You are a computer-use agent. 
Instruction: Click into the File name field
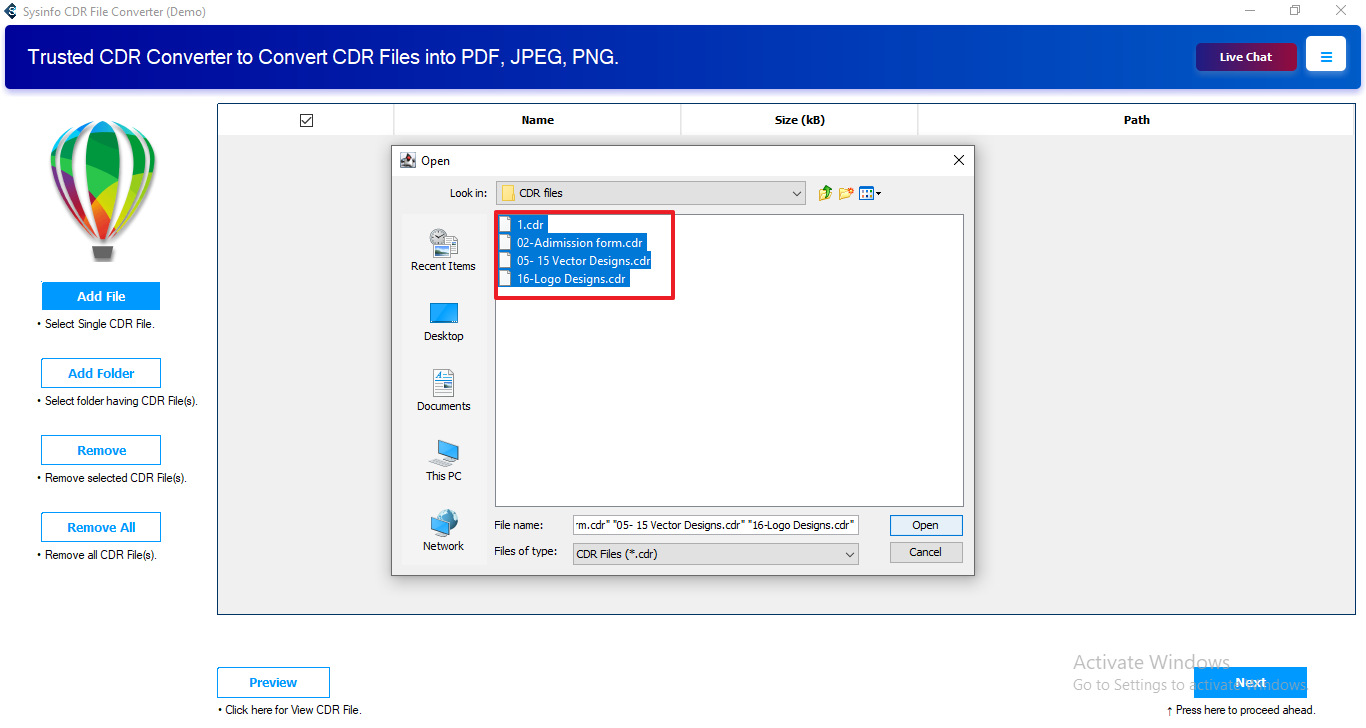pos(715,525)
